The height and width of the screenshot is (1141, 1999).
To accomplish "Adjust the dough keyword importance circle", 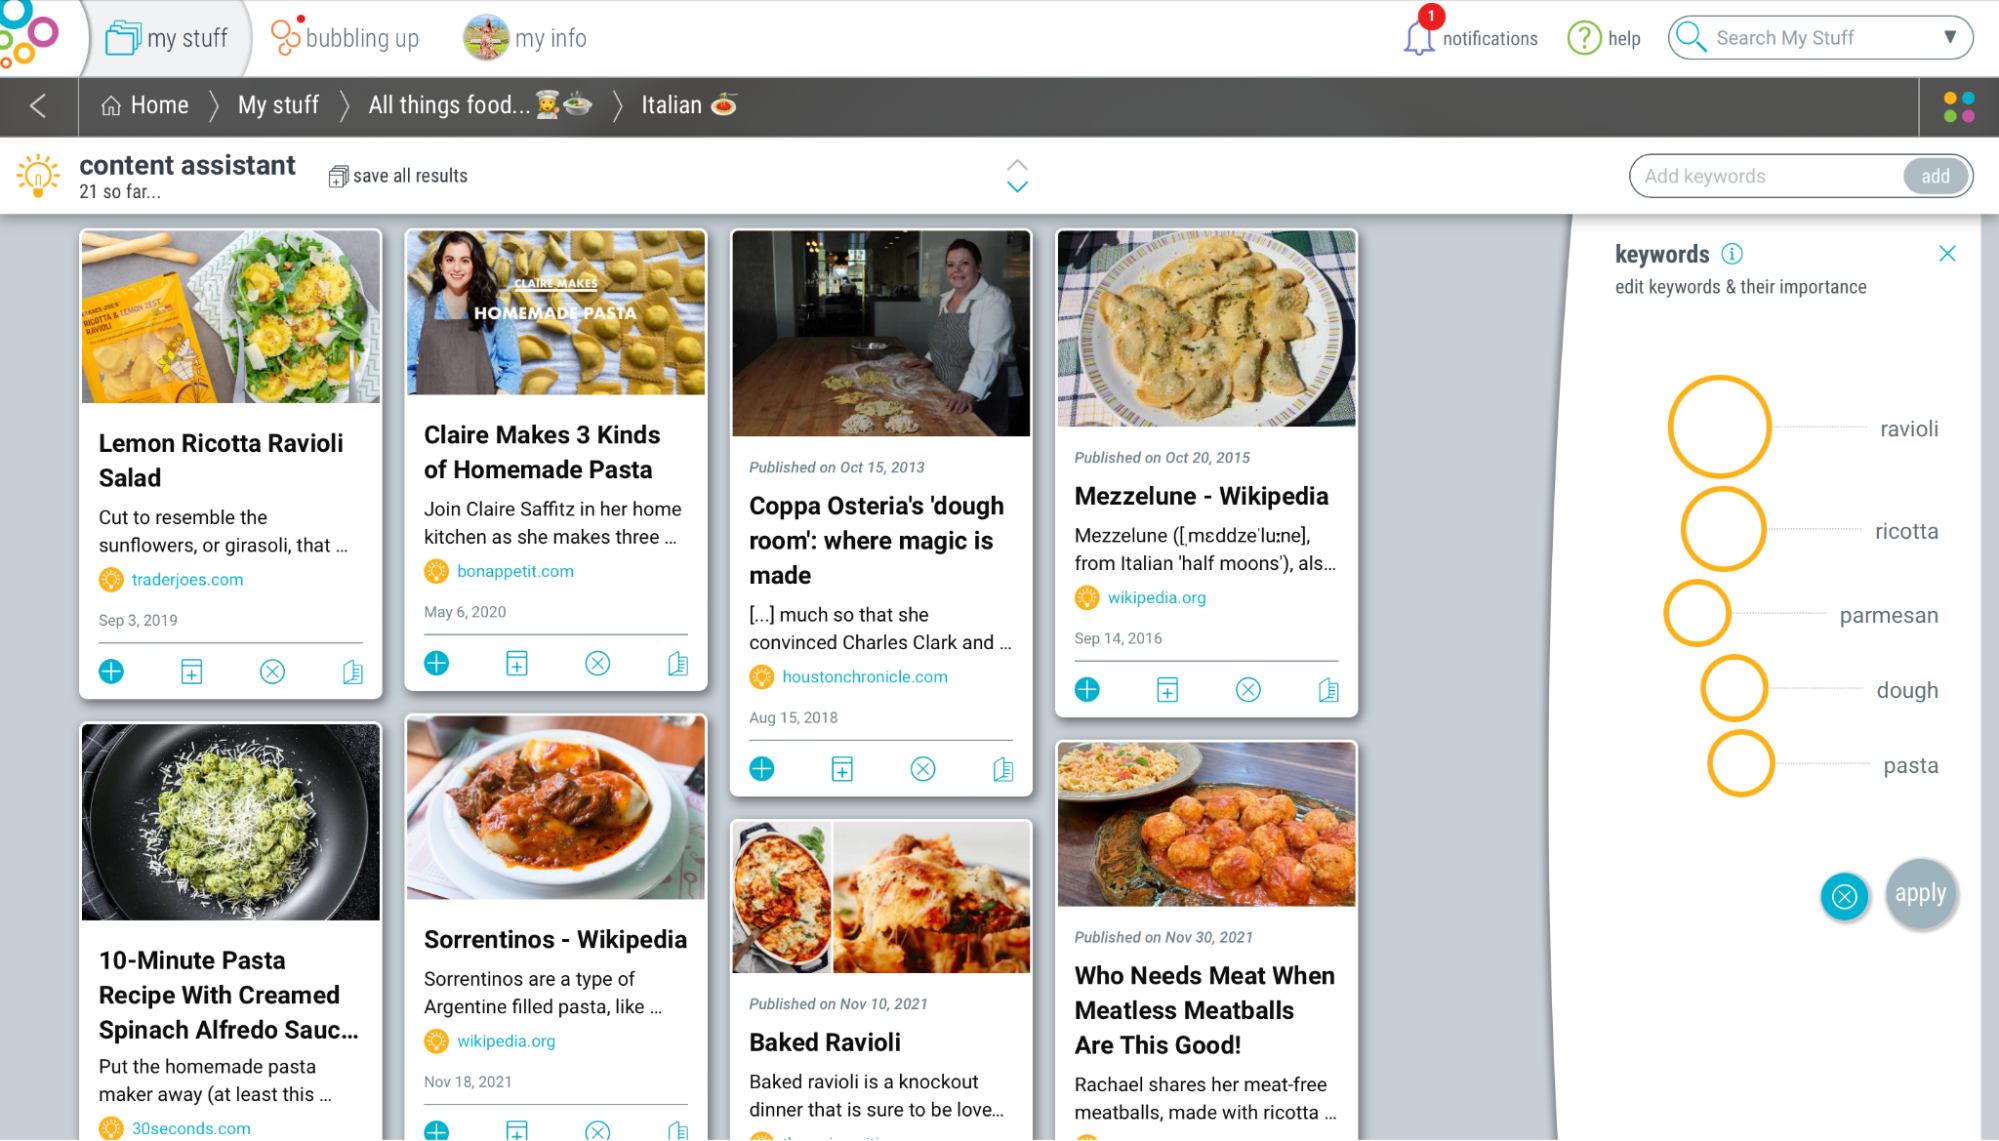I will click(1734, 688).
